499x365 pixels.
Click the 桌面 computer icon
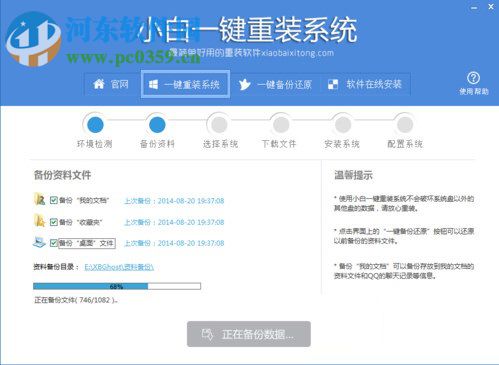(x=39, y=242)
